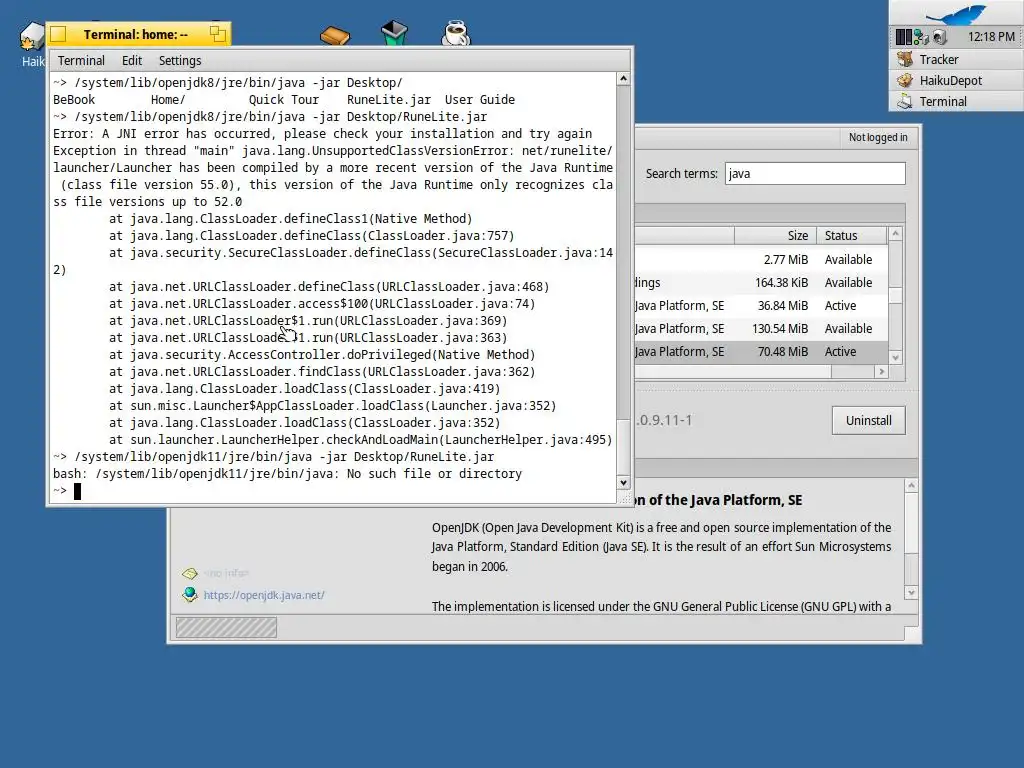Viewport: 1024px width, 768px height.
Task: Click the striped progress bar in HaikuDepot
Action: click(226, 628)
